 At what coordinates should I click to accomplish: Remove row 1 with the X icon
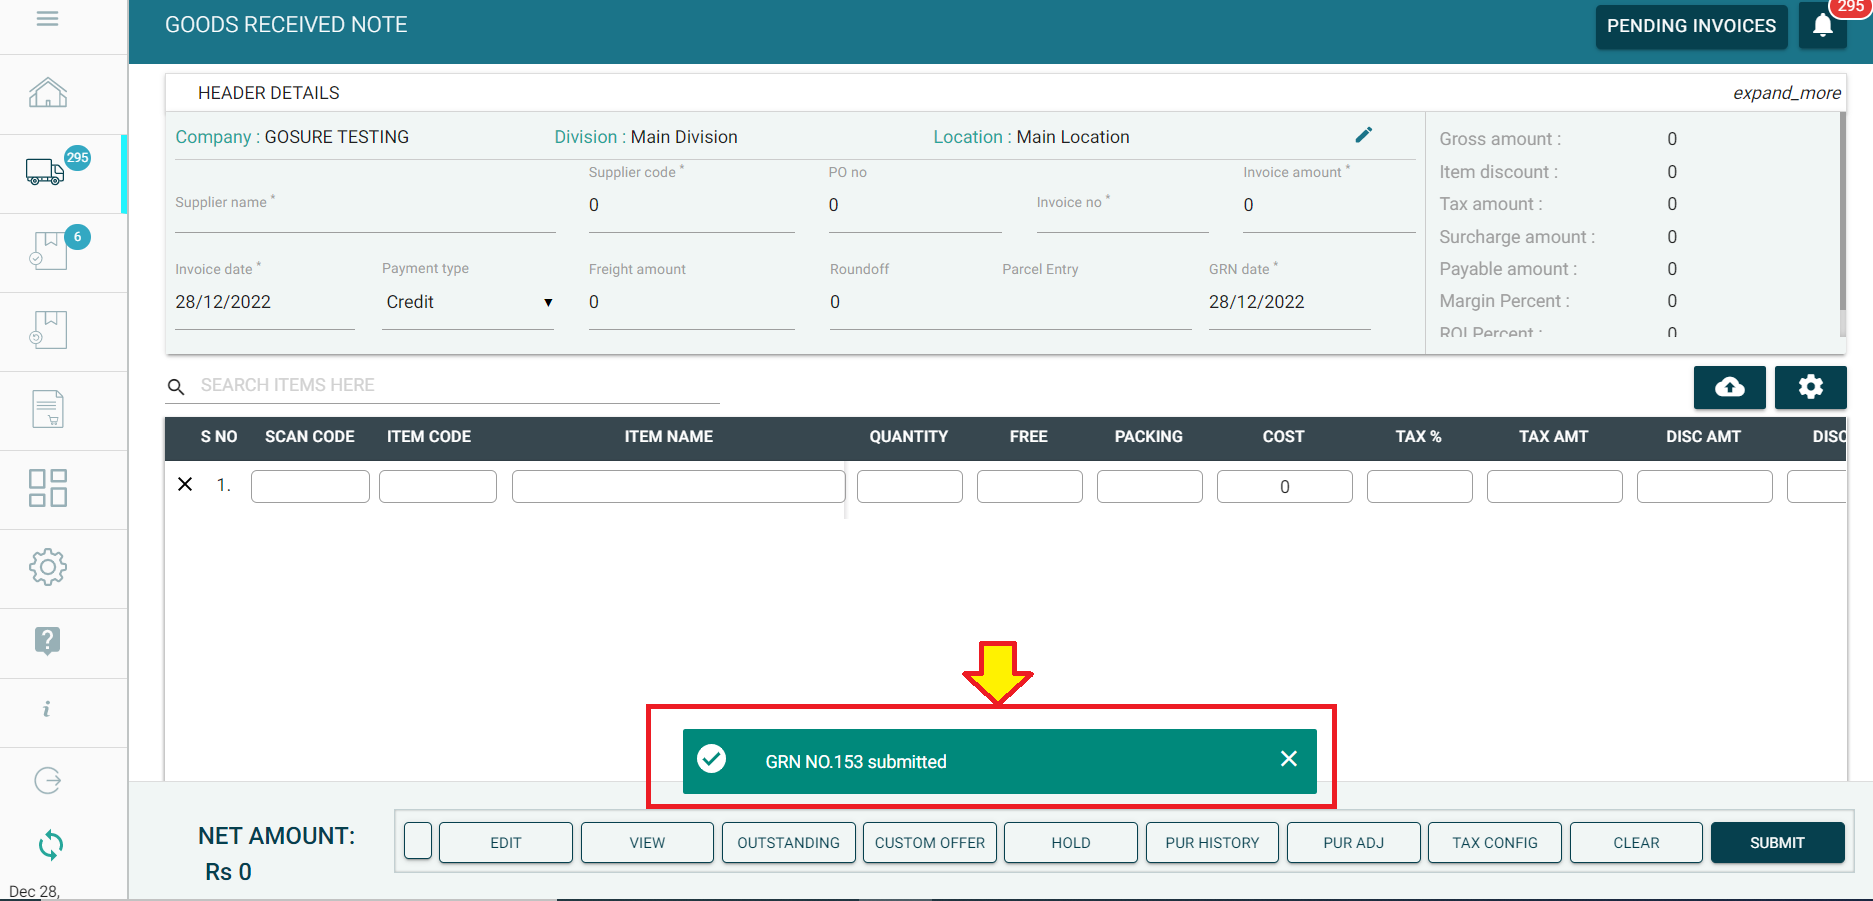185,485
